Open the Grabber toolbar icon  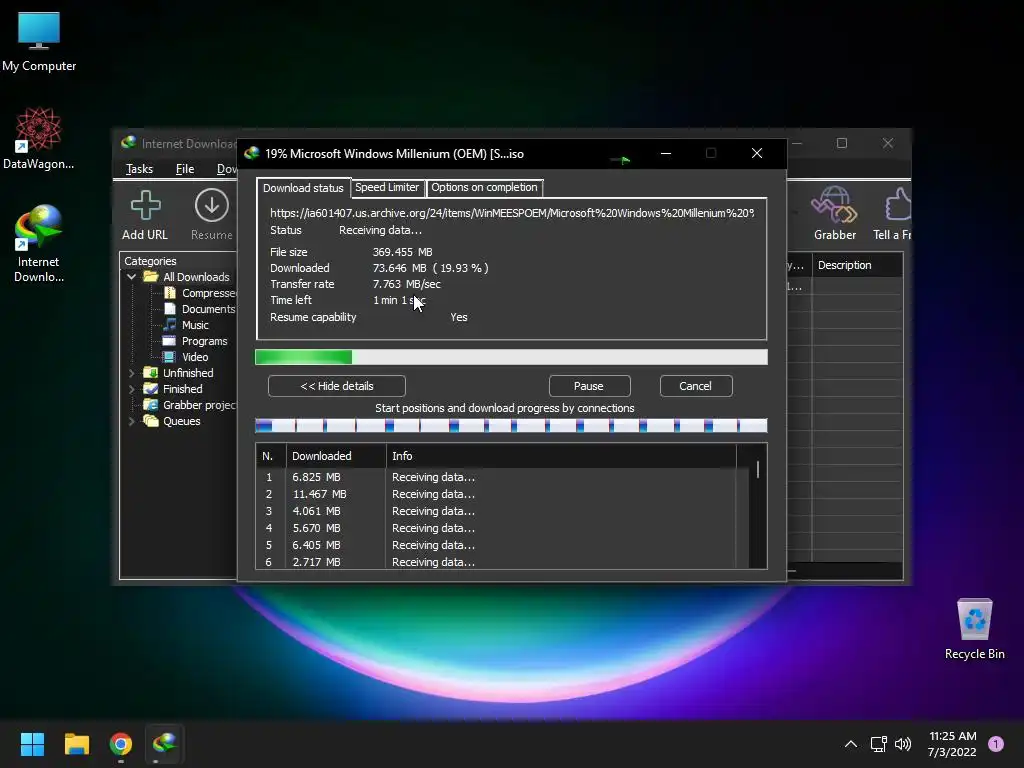point(834,205)
